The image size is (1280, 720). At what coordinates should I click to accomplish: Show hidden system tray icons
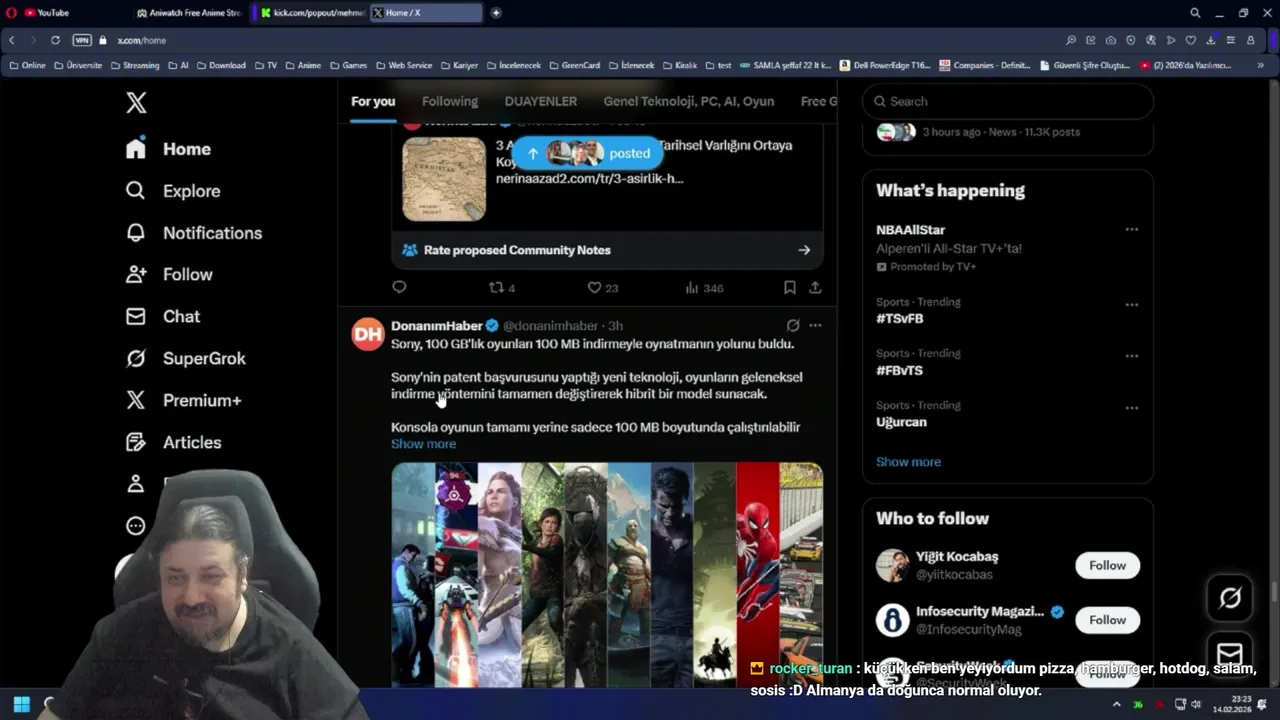pos(1116,704)
